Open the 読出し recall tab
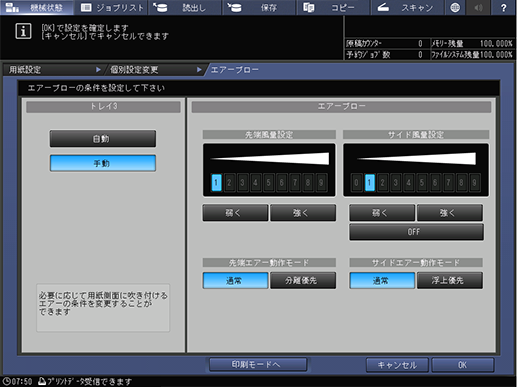This screenshot has width=517, height=387. [185, 7]
